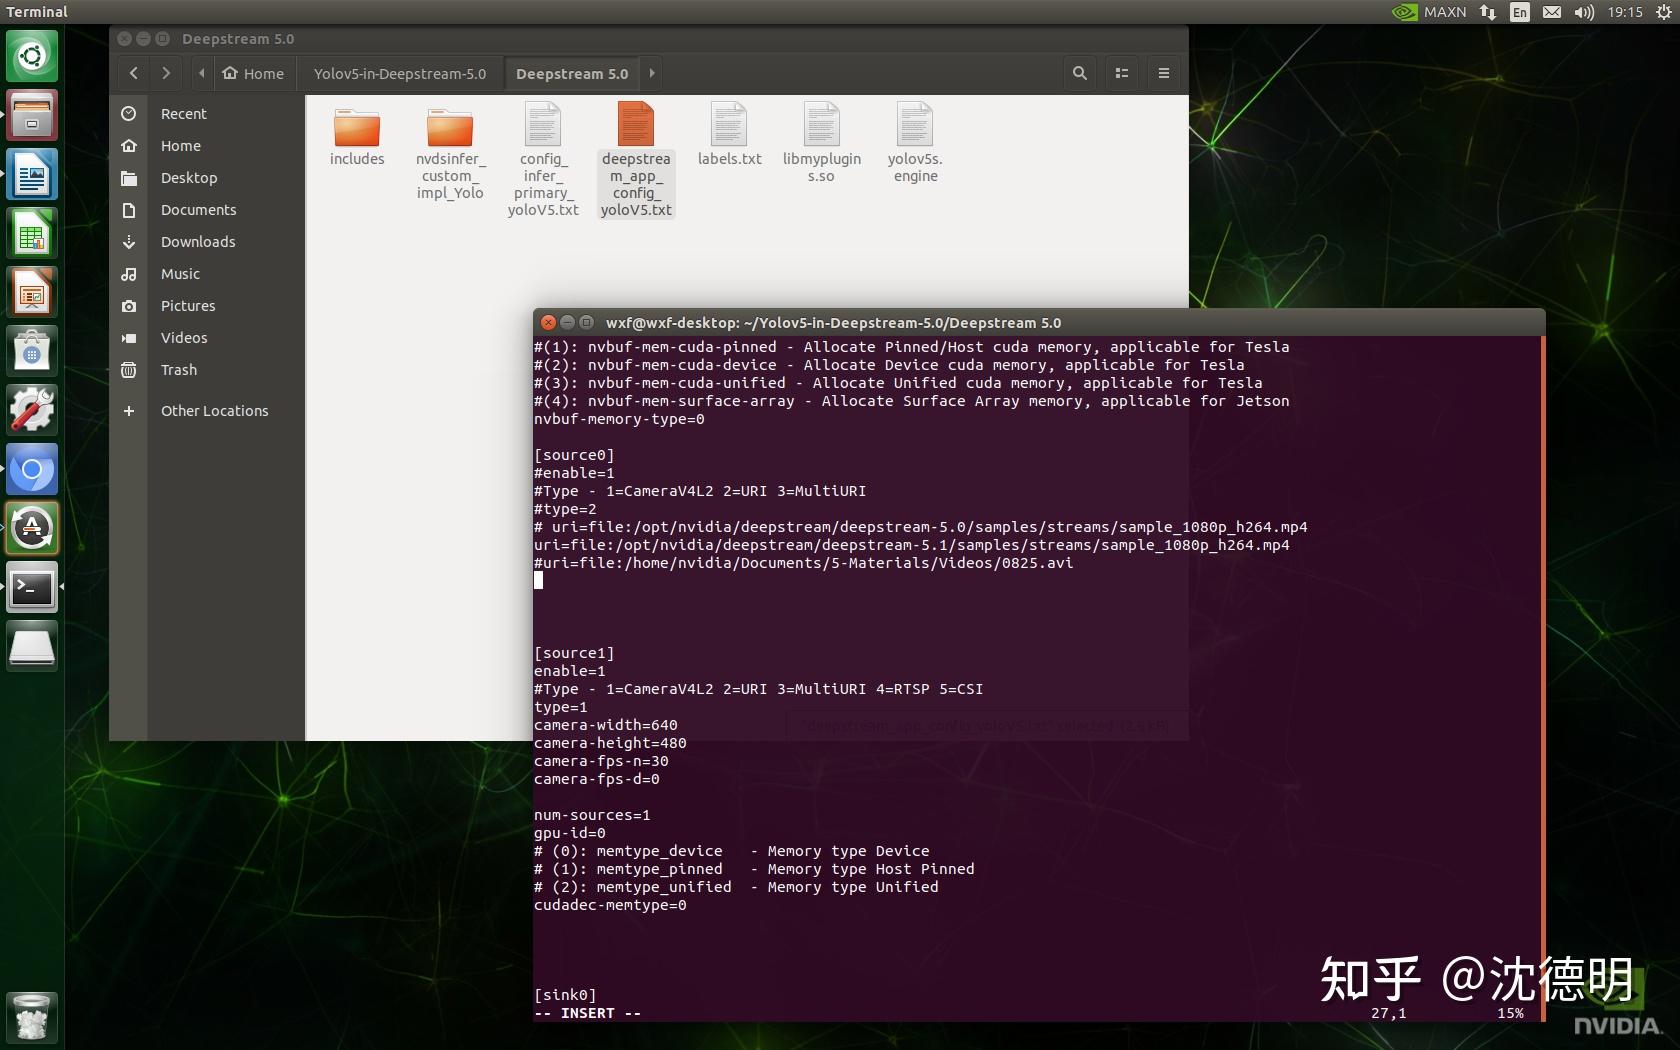1680x1050 pixels.
Task: Open the sound volume indicator
Action: [x=1584, y=12]
